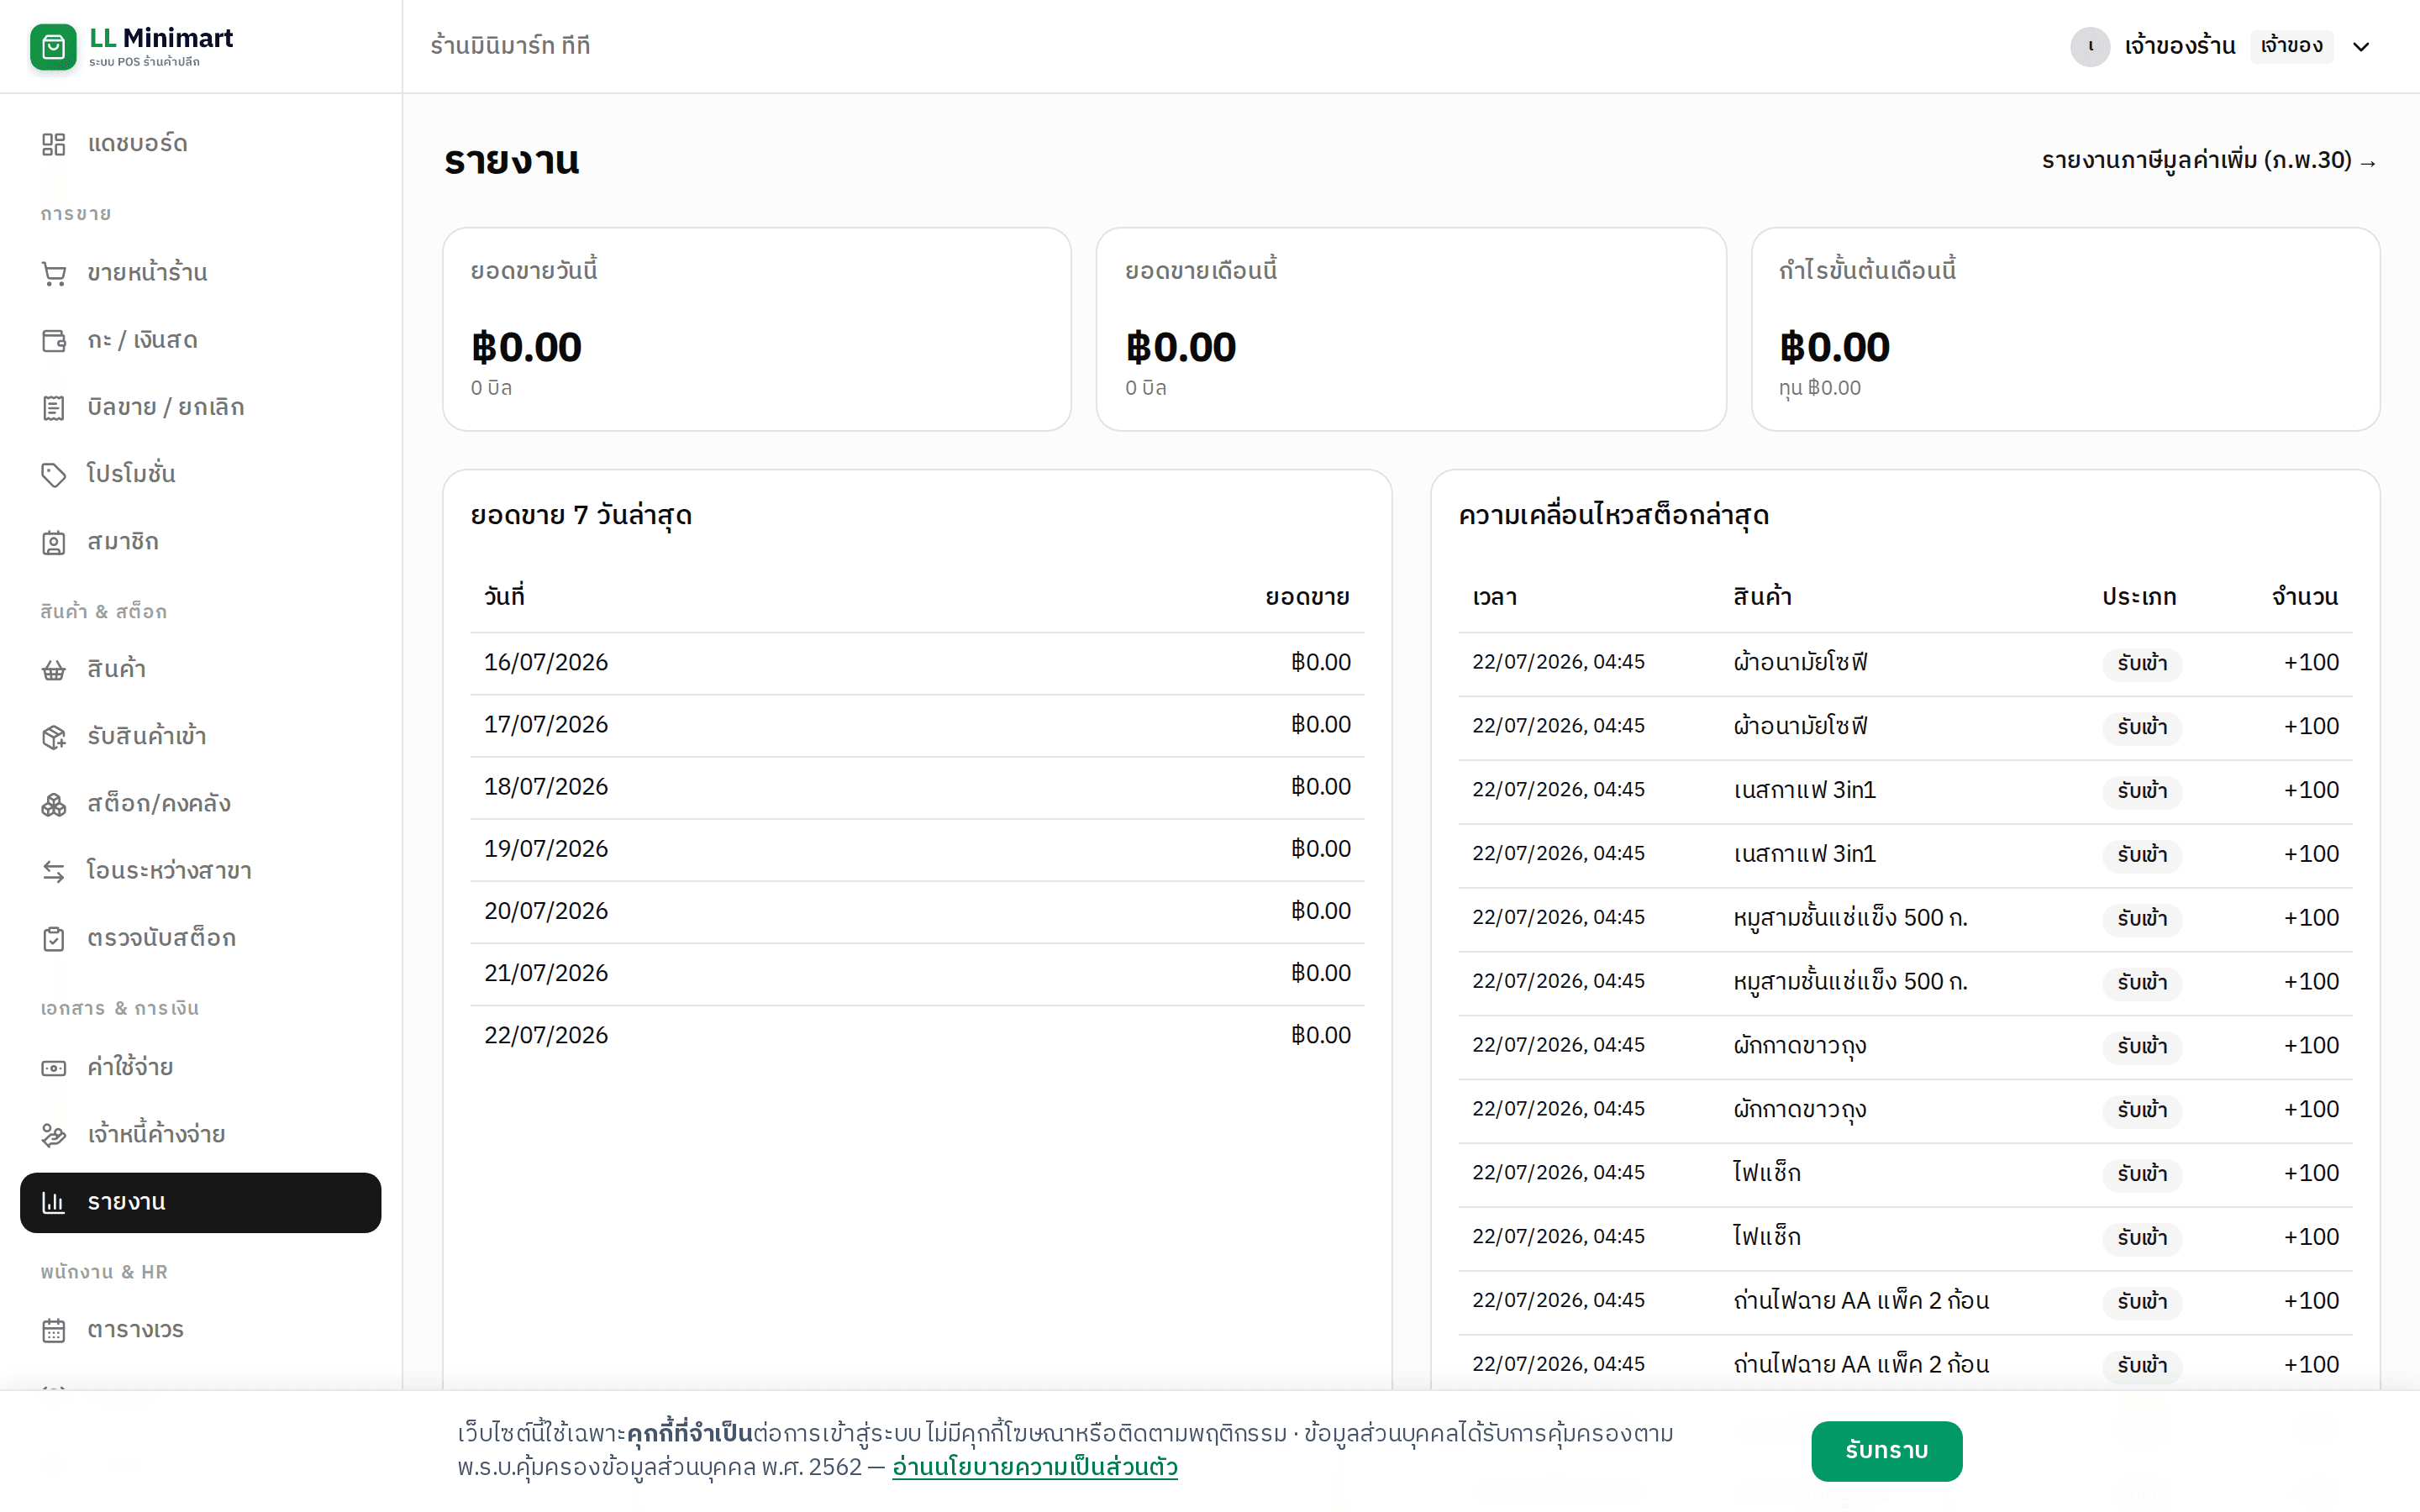Click the banknote icon for ค่าใช้จ่าย
2420x1512 pixels.
click(x=54, y=1068)
